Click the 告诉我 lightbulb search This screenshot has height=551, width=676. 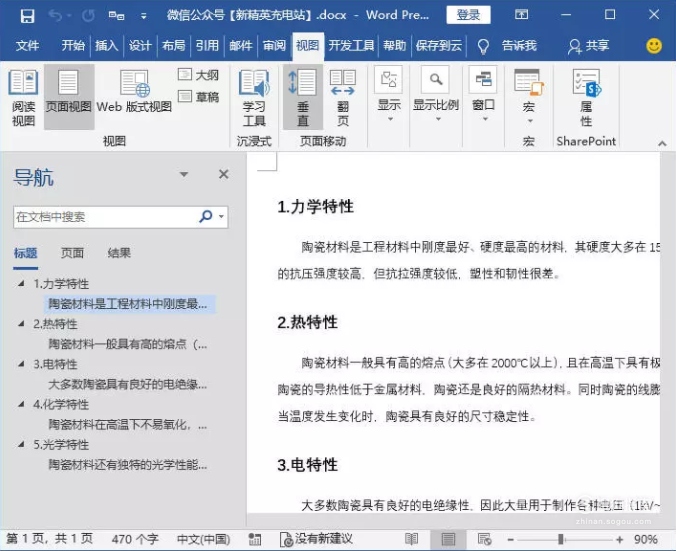pyautogui.click(x=507, y=46)
